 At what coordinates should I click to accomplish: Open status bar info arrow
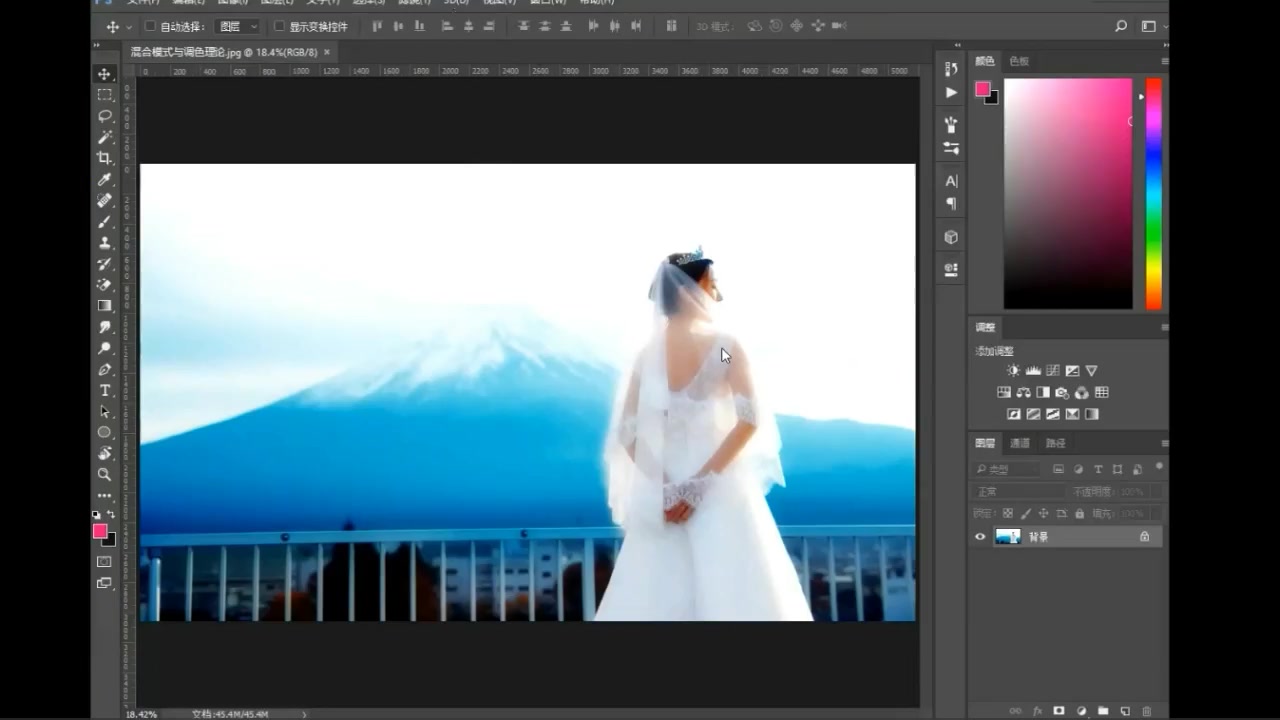coord(304,714)
